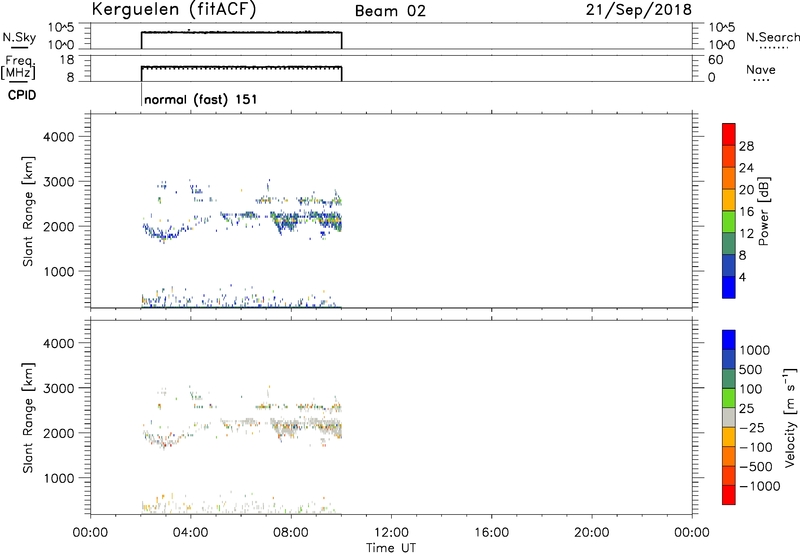The image size is (800, 554).
Task: Click the 'Slant Range [km]' label of velocity panel
Action: click(28, 418)
